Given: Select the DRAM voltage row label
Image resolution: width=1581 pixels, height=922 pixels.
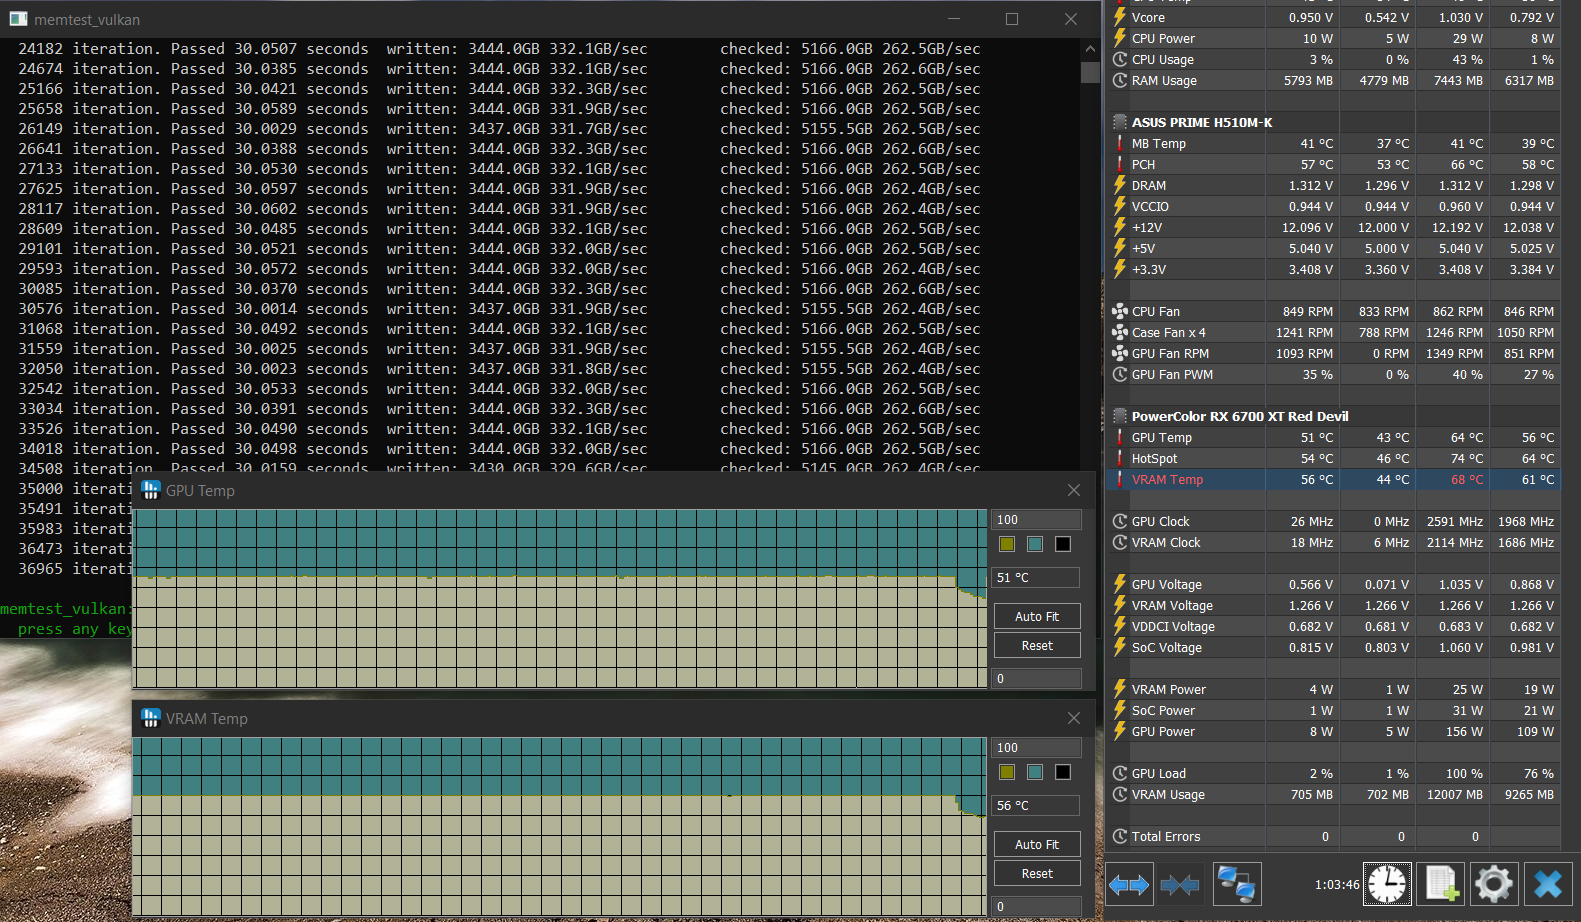Looking at the screenshot, I should pos(1149,186).
